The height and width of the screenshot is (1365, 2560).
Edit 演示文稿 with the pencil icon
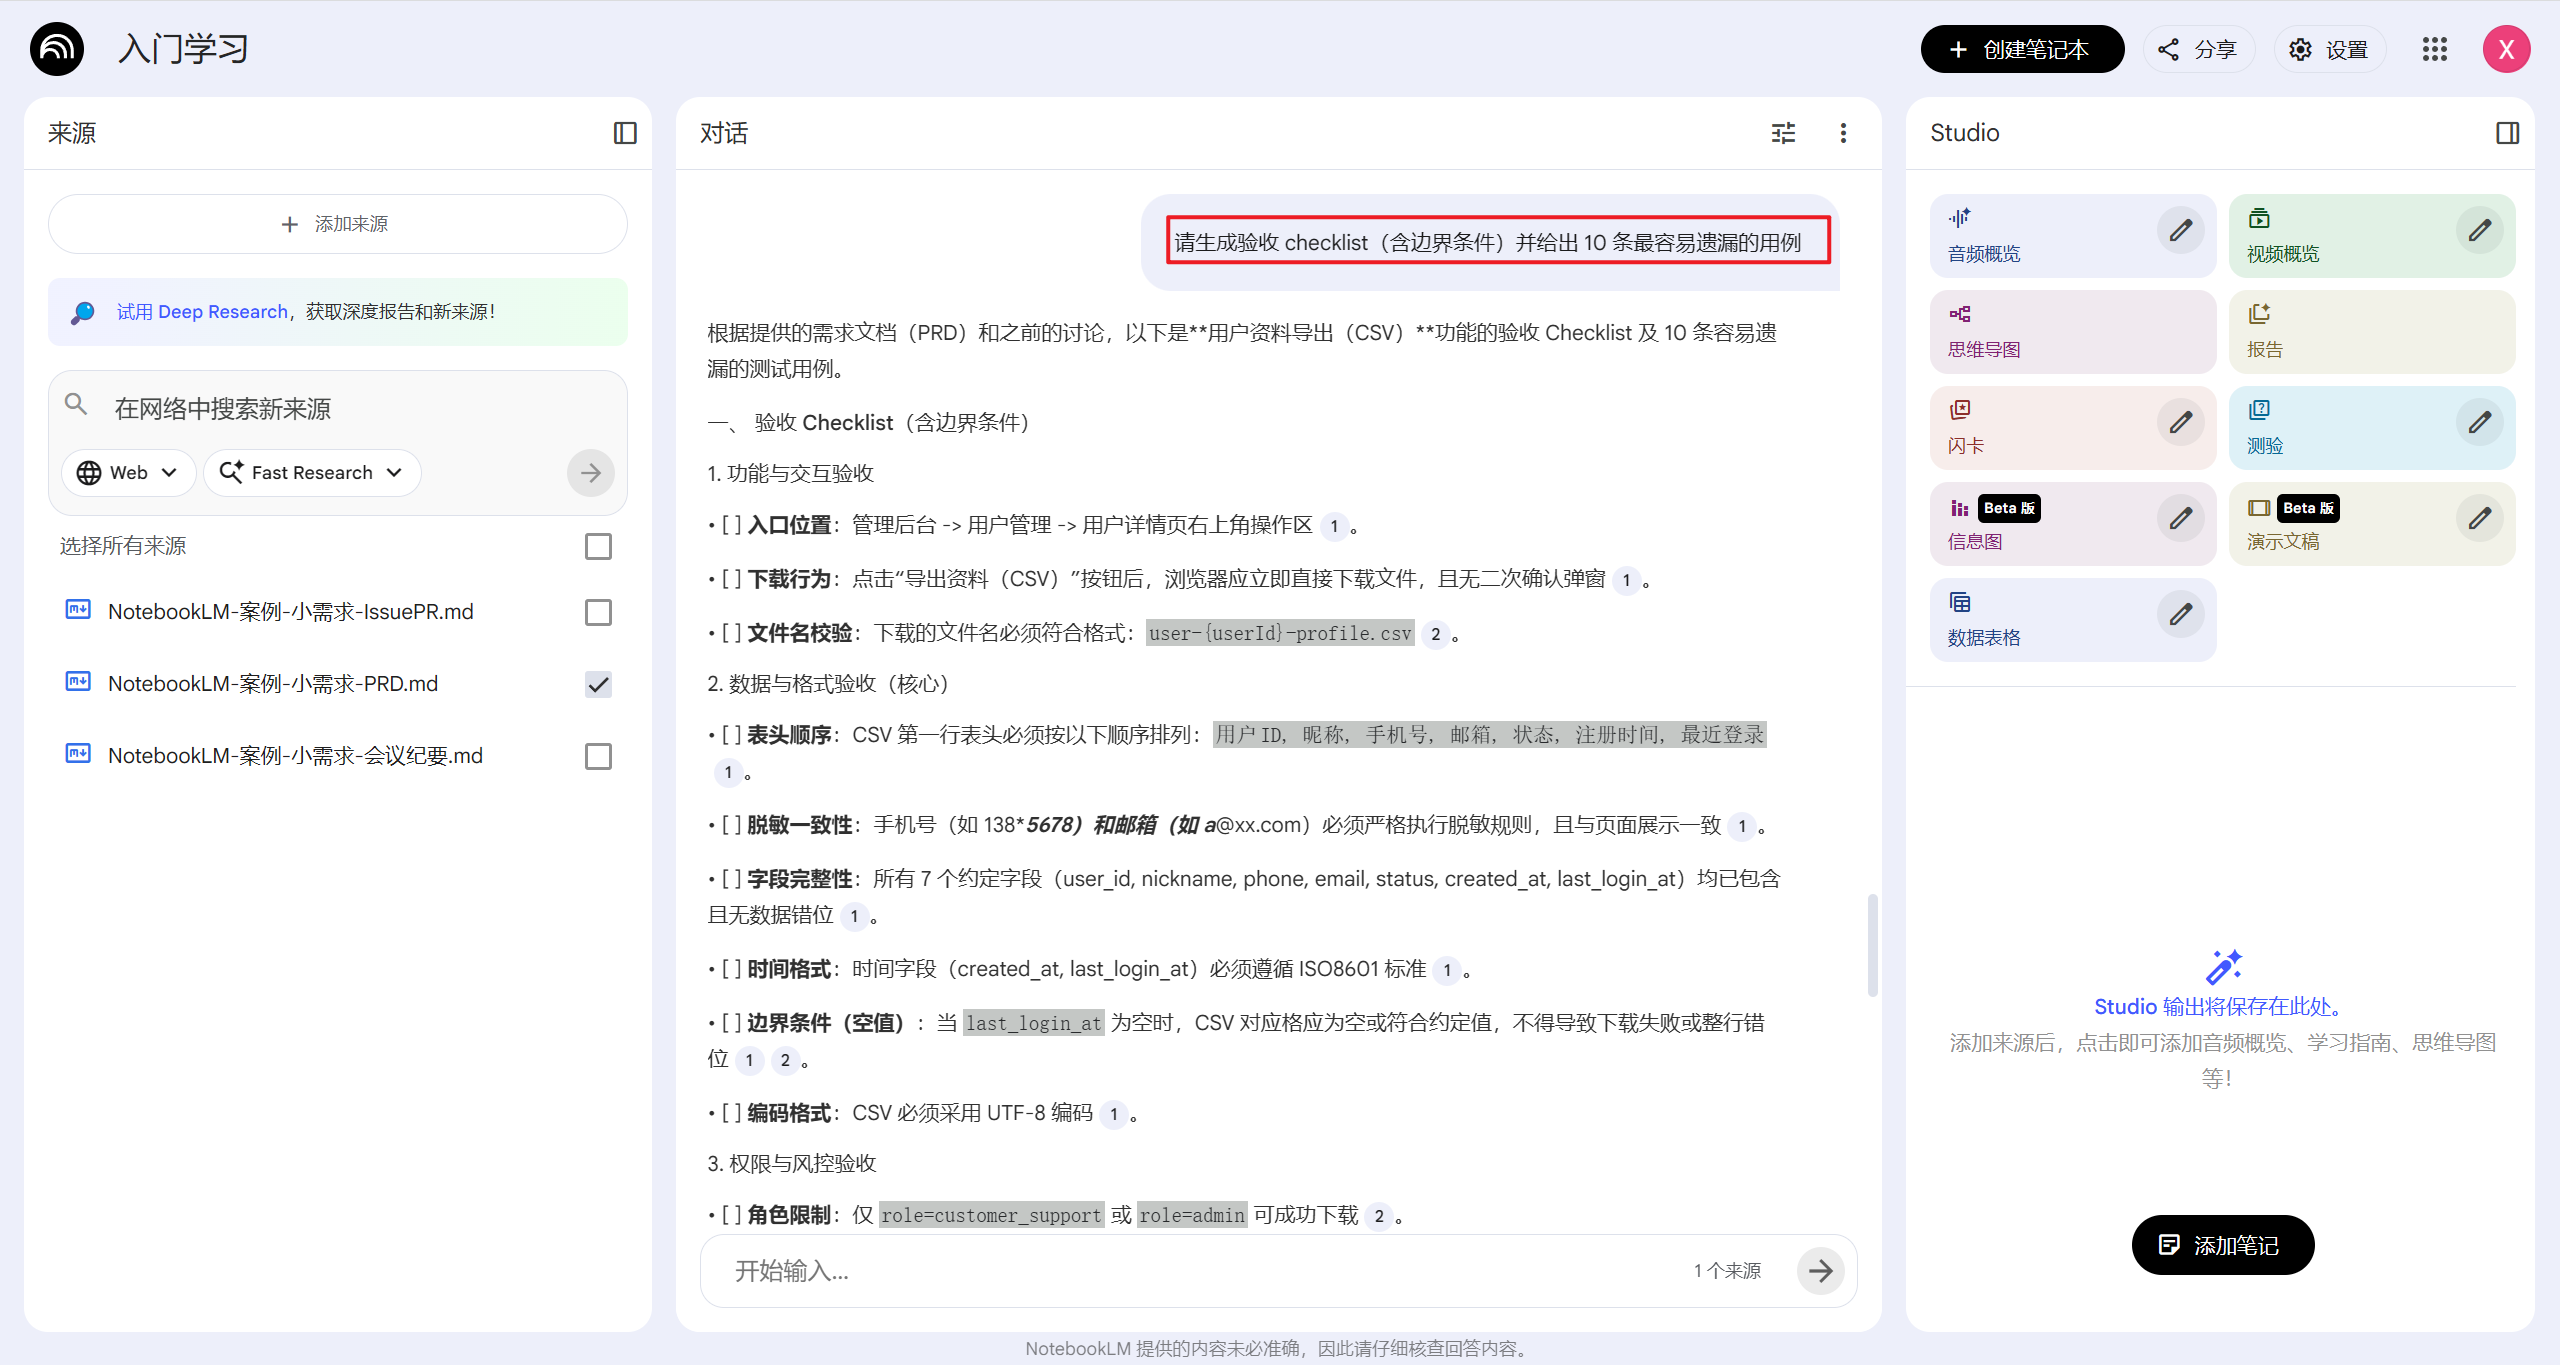[2480, 518]
